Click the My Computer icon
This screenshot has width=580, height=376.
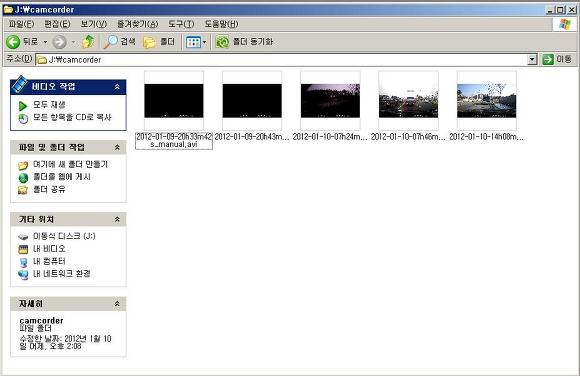tap(23, 262)
